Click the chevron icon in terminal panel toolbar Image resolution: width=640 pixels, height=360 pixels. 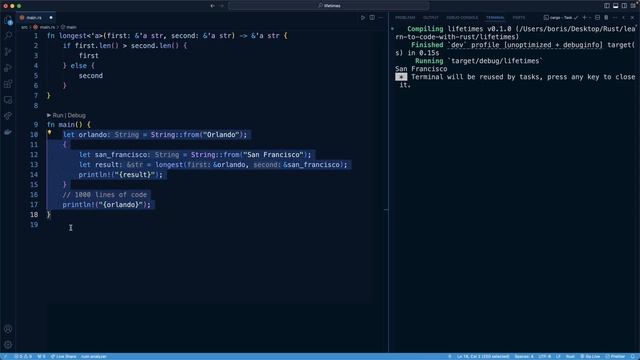[623, 18]
